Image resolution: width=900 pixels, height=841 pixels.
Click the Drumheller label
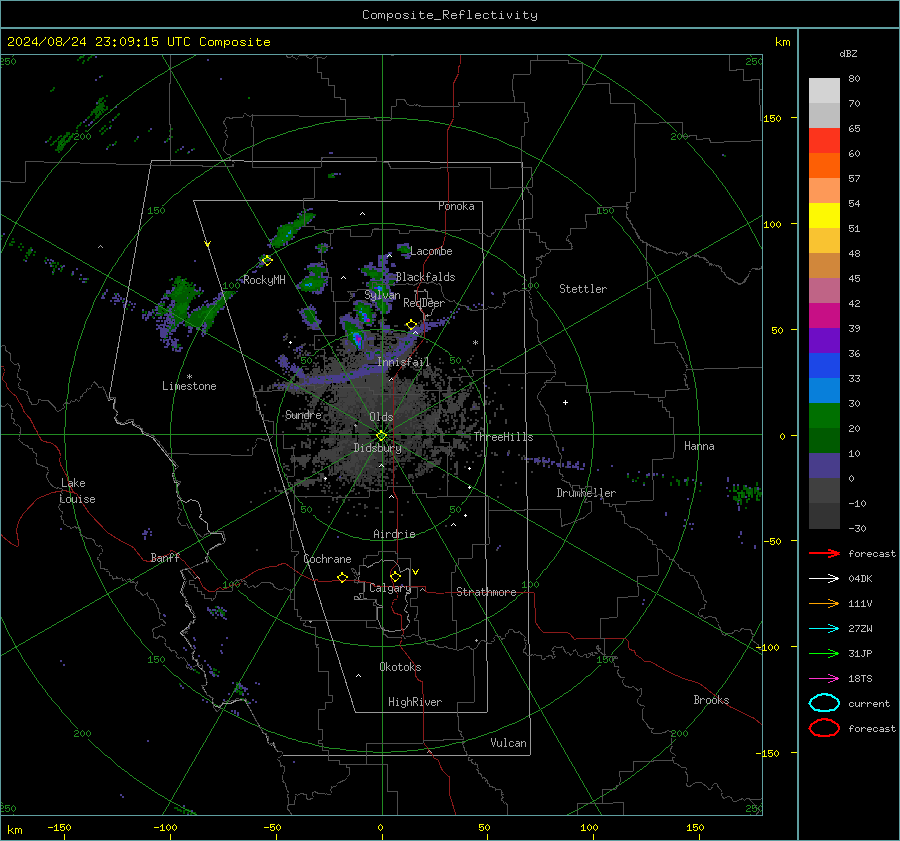pyautogui.click(x=586, y=493)
